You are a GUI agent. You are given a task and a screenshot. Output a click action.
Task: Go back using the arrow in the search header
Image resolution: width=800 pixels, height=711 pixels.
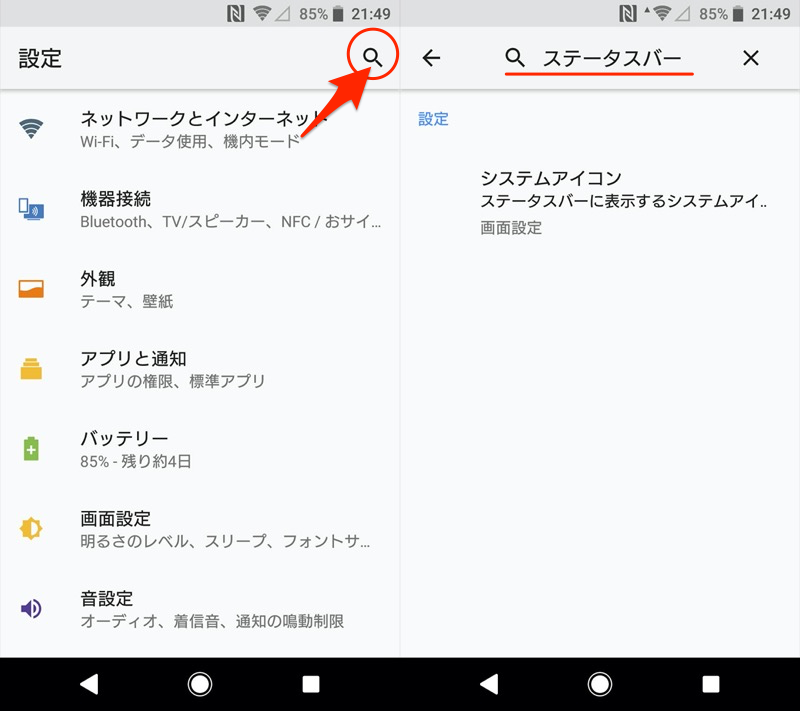pyautogui.click(x=431, y=59)
